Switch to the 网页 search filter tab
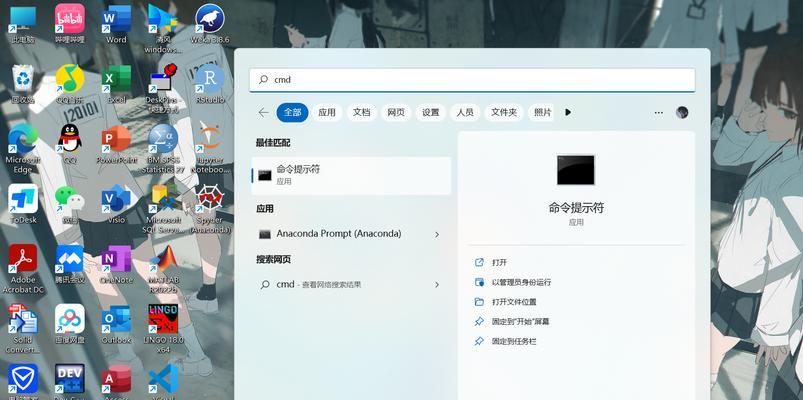Viewport: 803px width, 400px height. coord(396,112)
